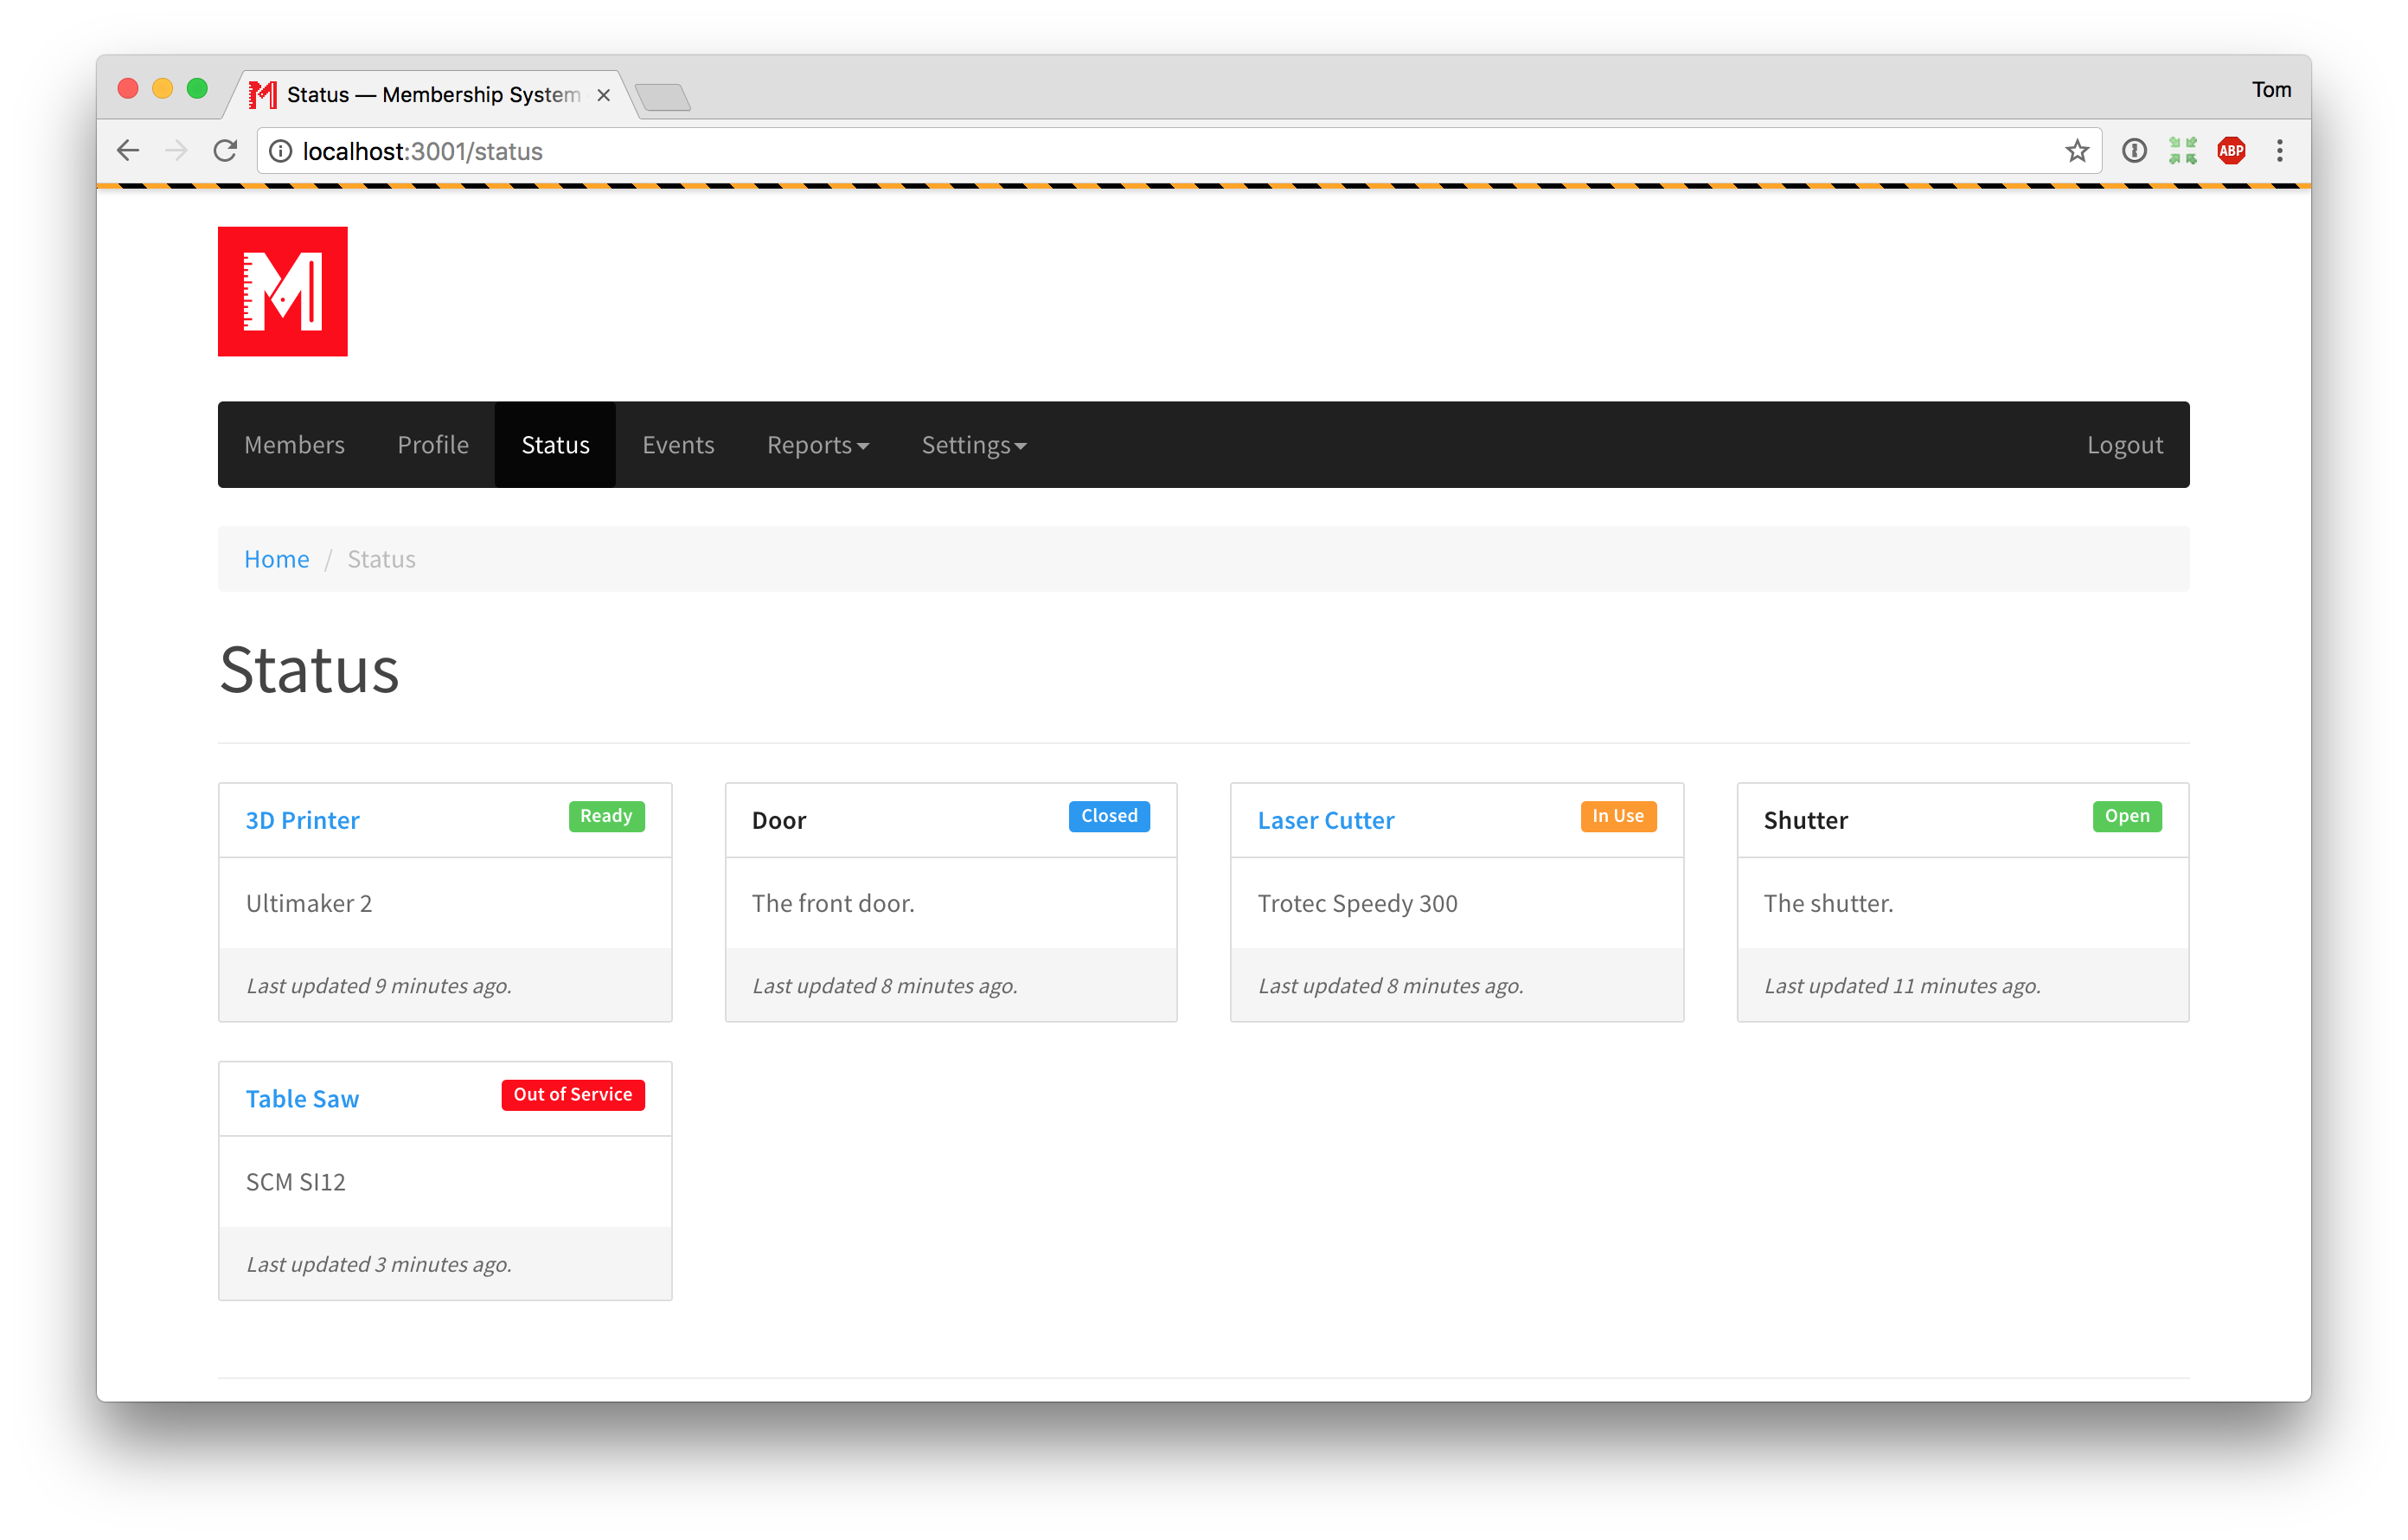This screenshot has width=2408, height=1540.
Task: Reload the page with the refresh icon
Action: pyautogui.click(x=226, y=151)
